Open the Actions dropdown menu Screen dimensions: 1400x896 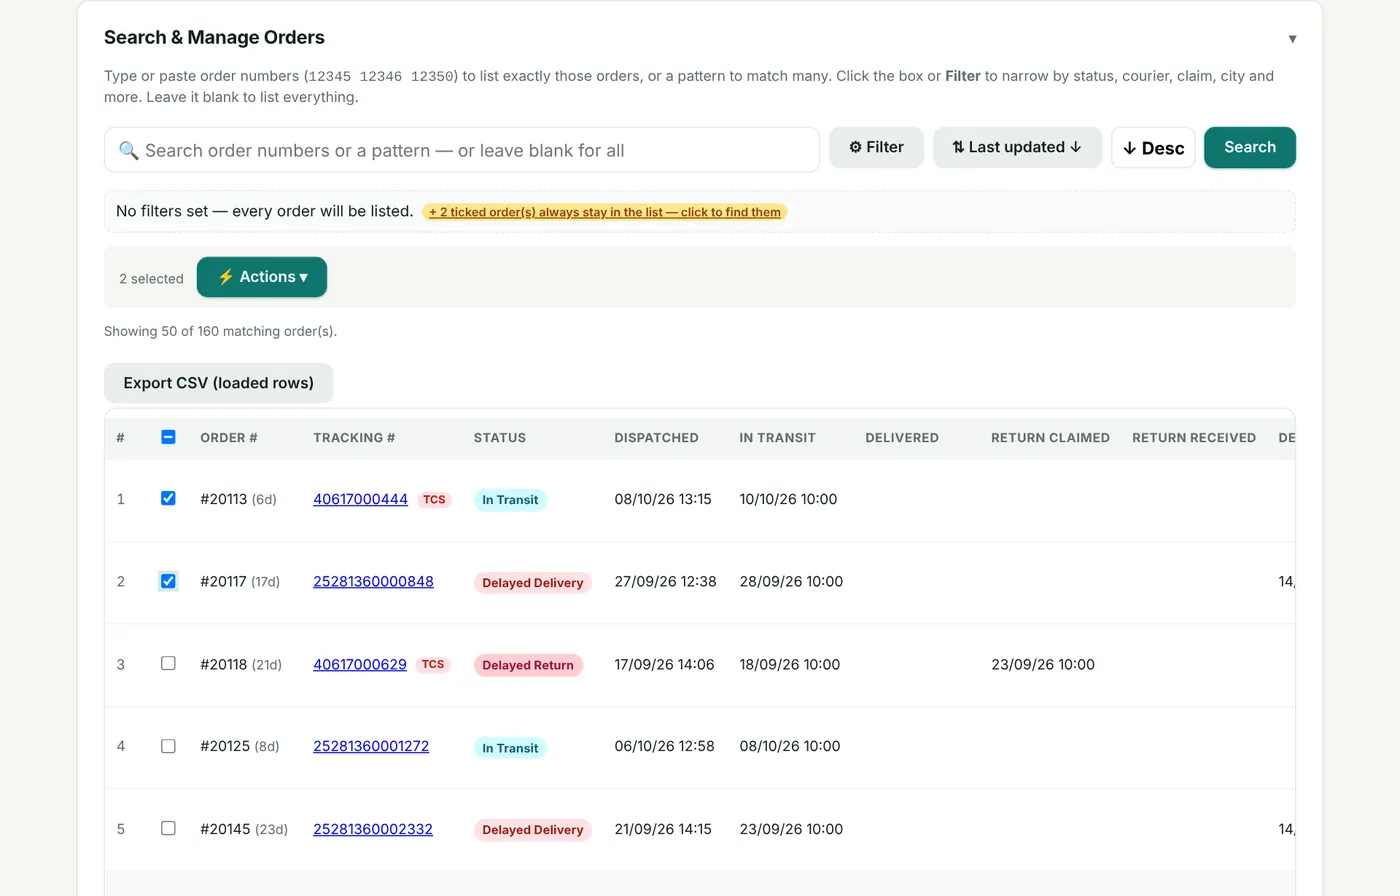(x=262, y=277)
